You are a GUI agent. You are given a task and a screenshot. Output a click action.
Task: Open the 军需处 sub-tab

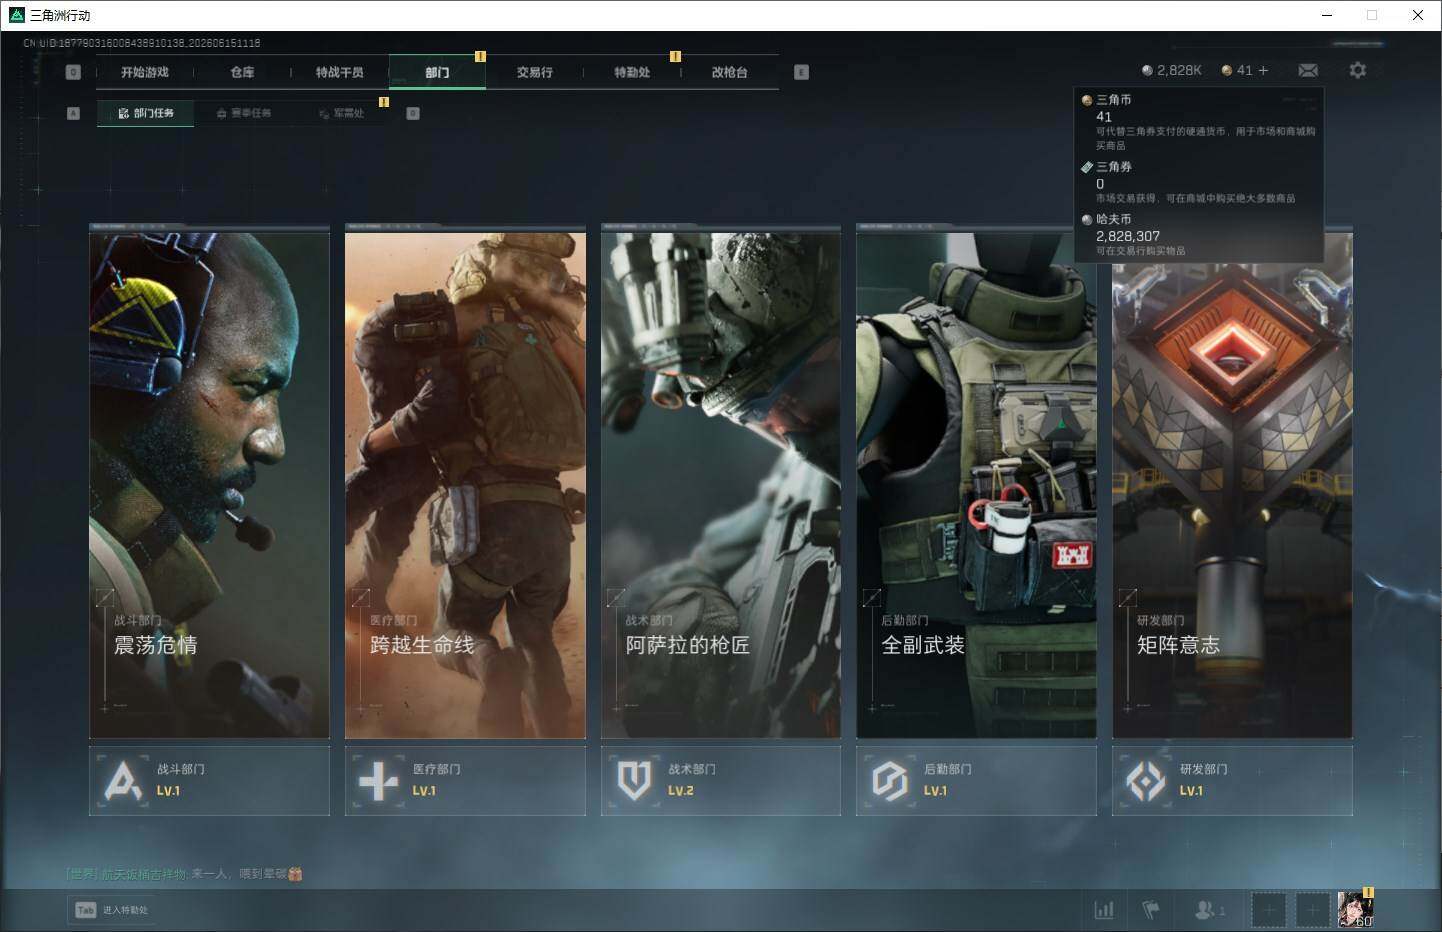pos(341,113)
